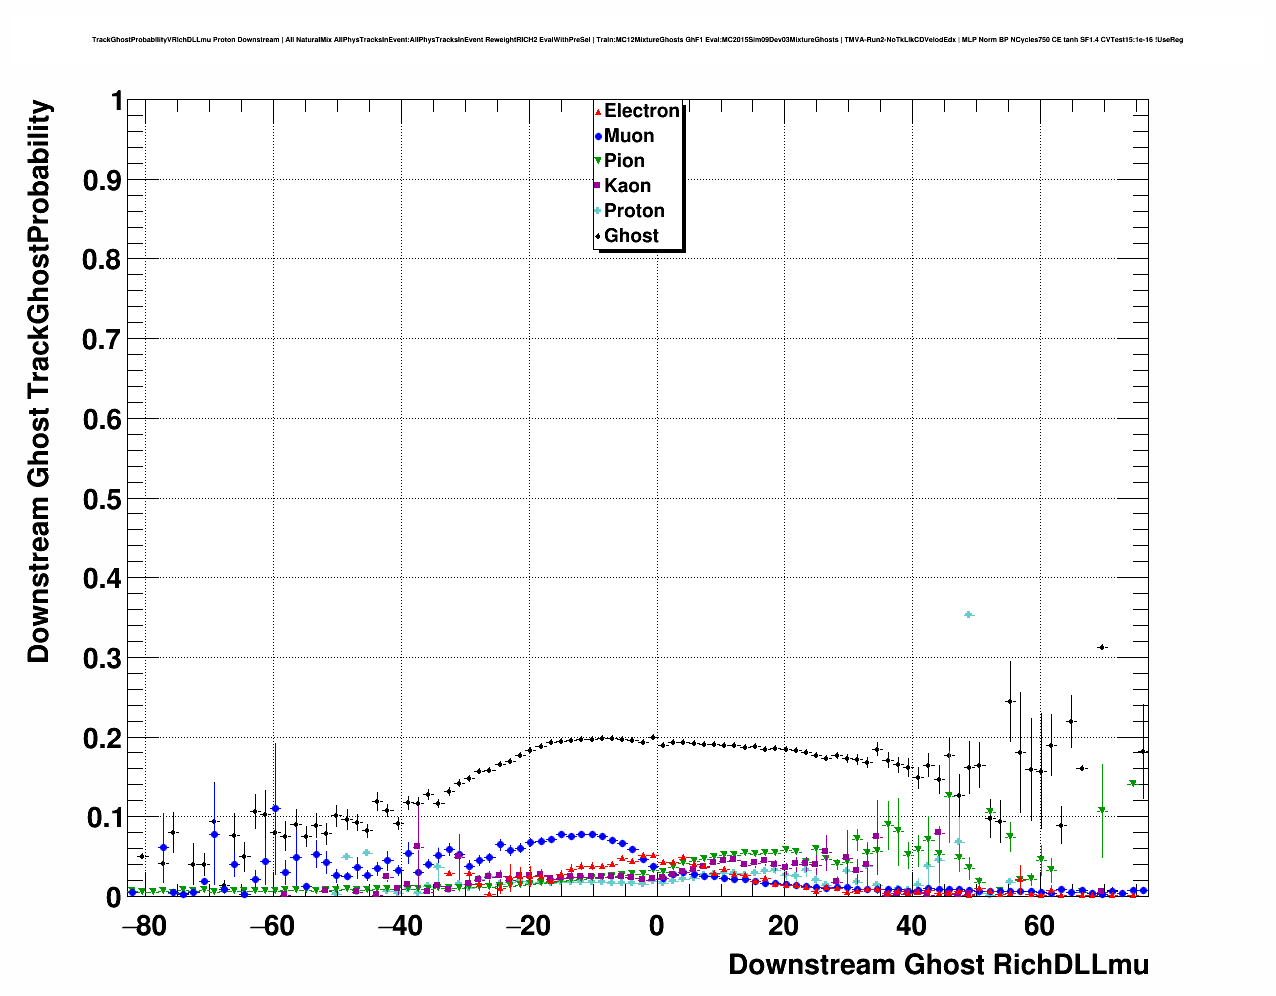The height and width of the screenshot is (996, 1276).
Task: Click the x-axis tick label "20"
Action: point(784,926)
